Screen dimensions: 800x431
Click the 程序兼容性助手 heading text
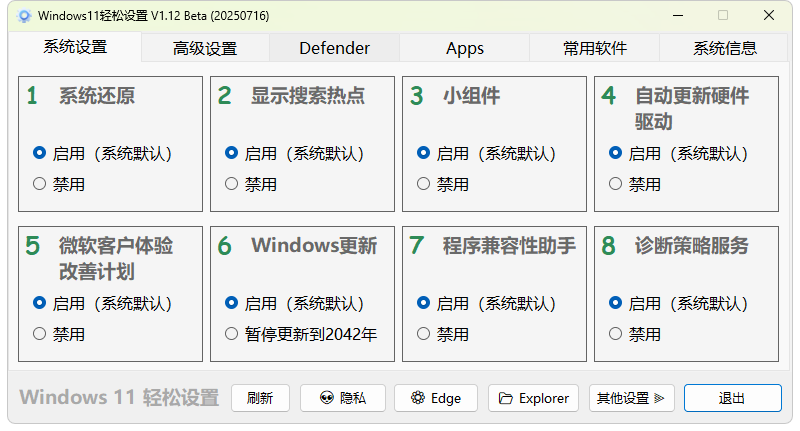coord(509,246)
